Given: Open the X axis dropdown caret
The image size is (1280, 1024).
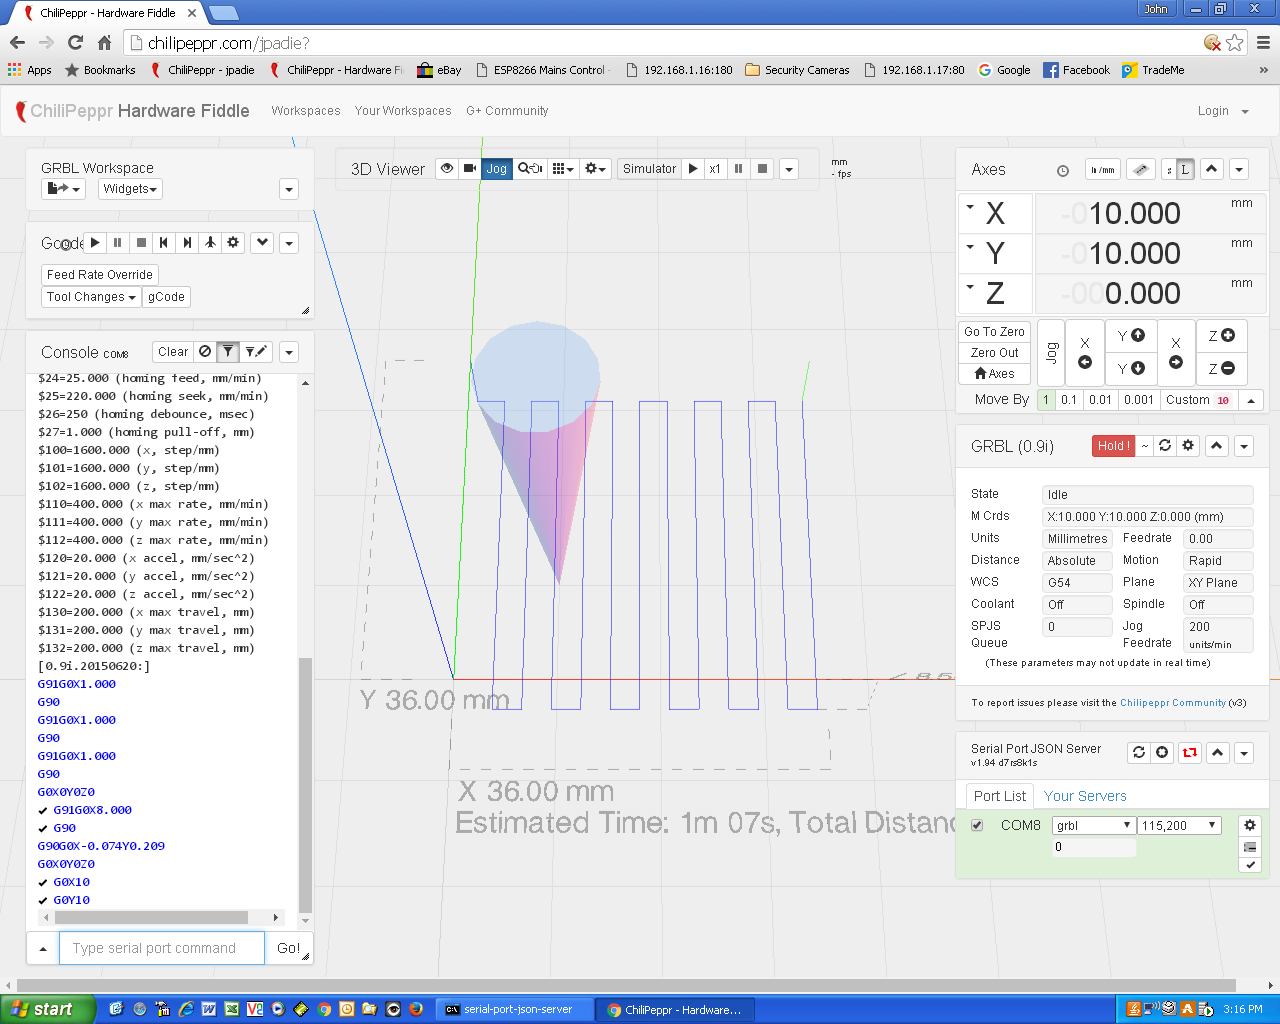Looking at the screenshot, I should (x=970, y=207).
